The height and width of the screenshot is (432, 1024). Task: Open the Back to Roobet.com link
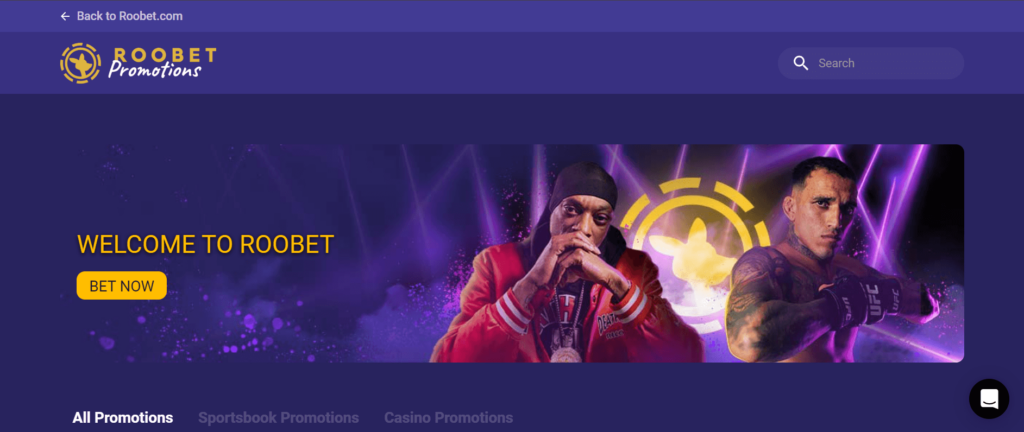coord(129,16)
